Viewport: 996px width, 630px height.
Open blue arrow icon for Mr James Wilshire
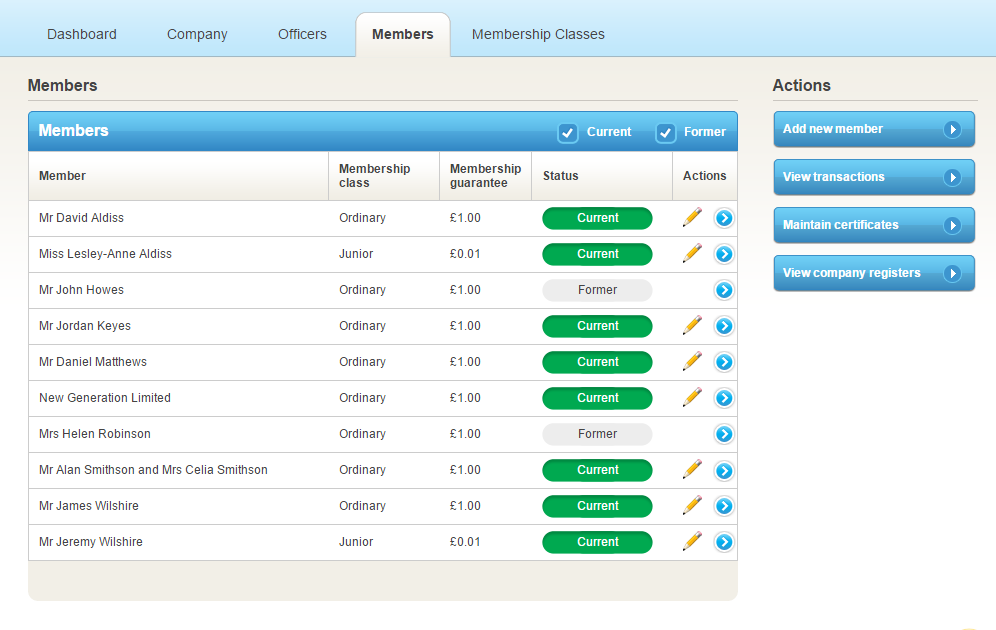tap(724, 506)
